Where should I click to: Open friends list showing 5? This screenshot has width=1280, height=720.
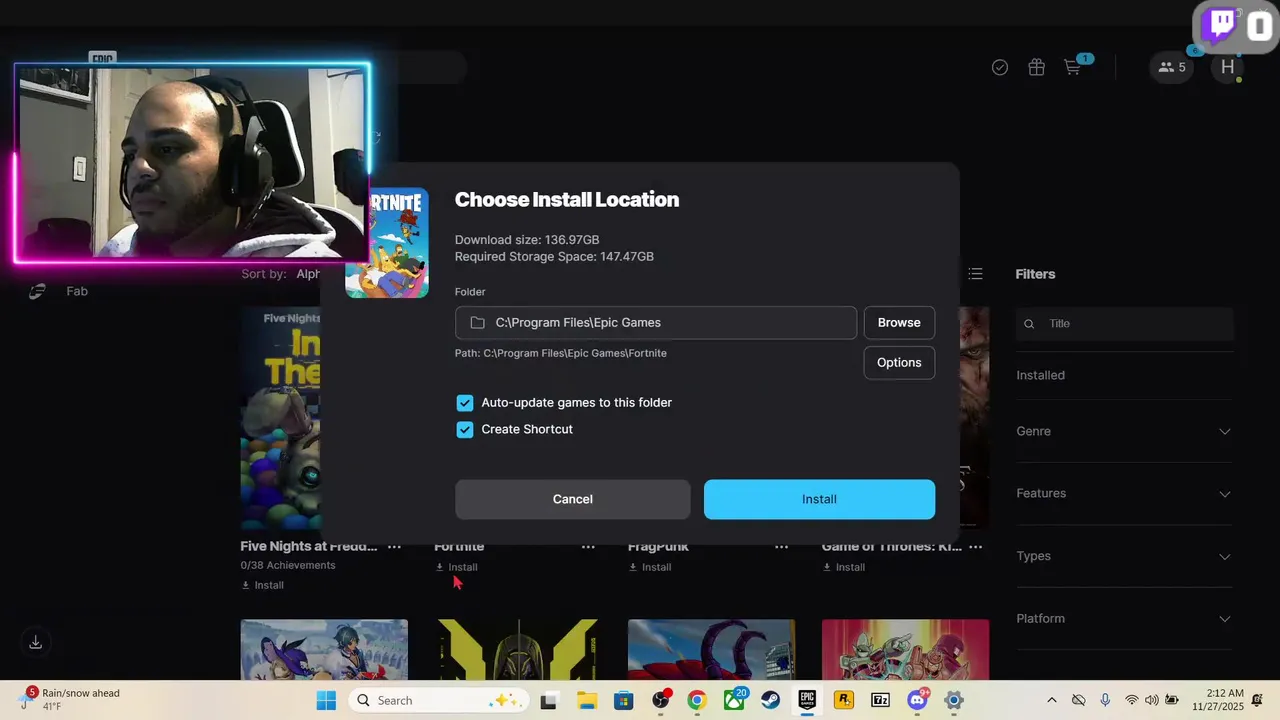click(x=1171, y=67)
